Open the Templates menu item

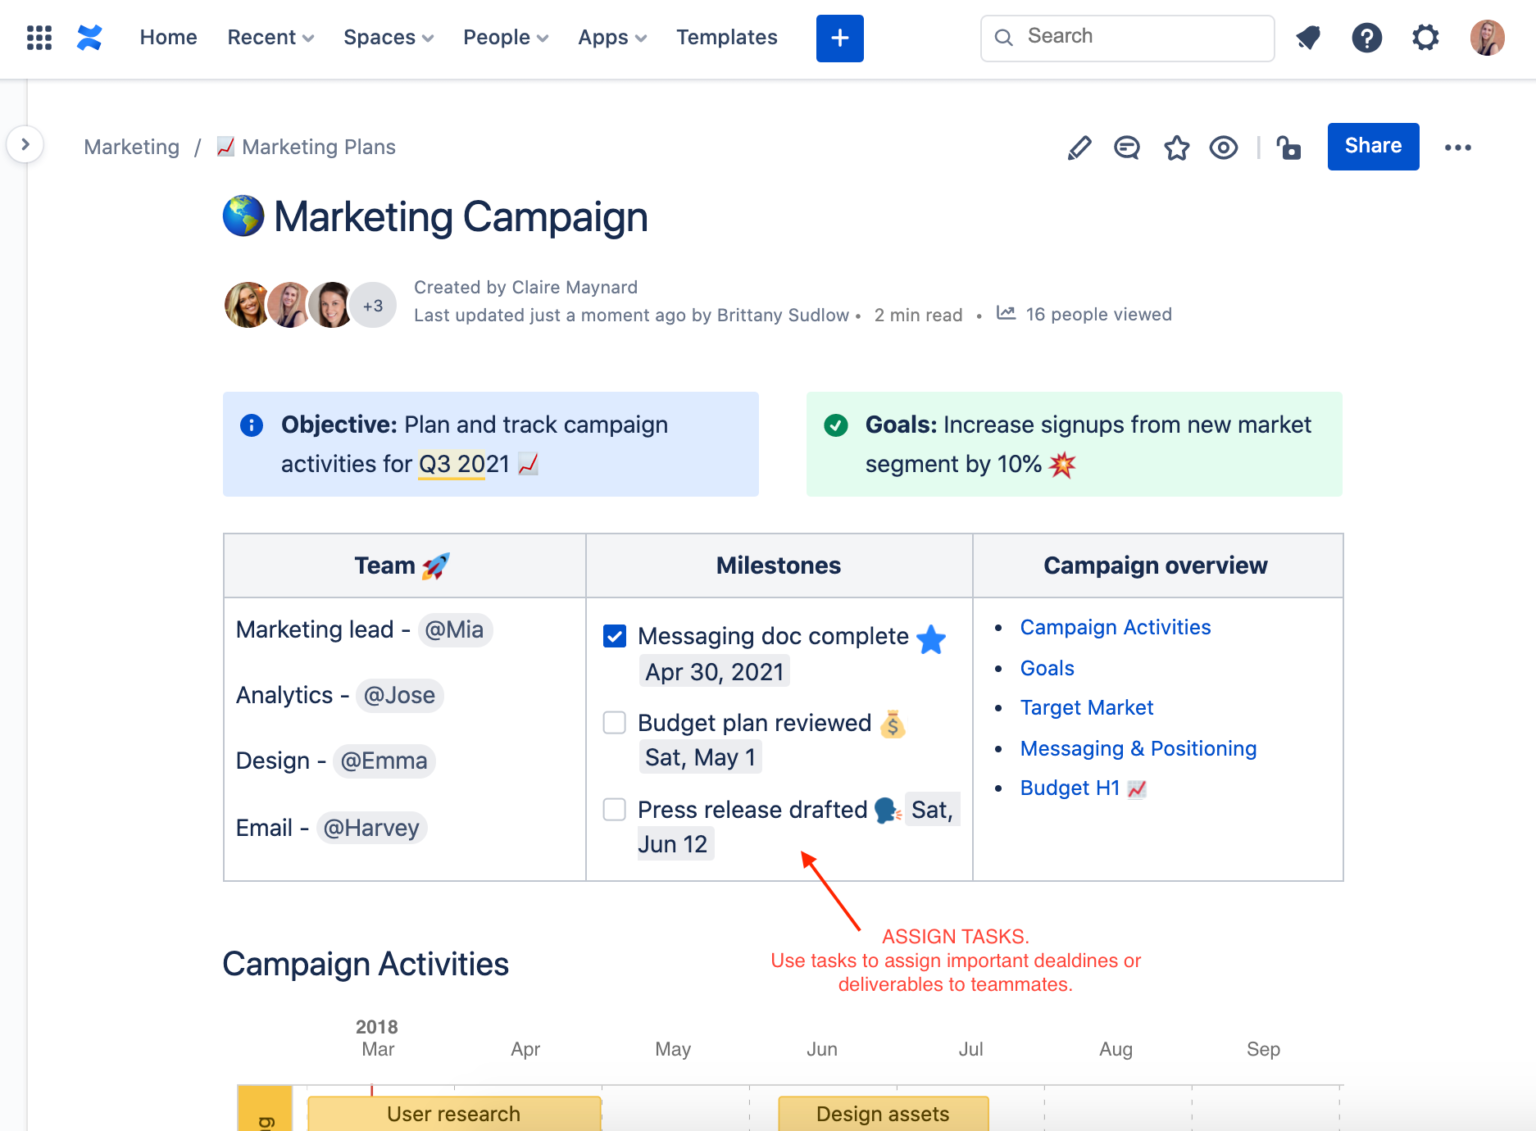[727, 37]
